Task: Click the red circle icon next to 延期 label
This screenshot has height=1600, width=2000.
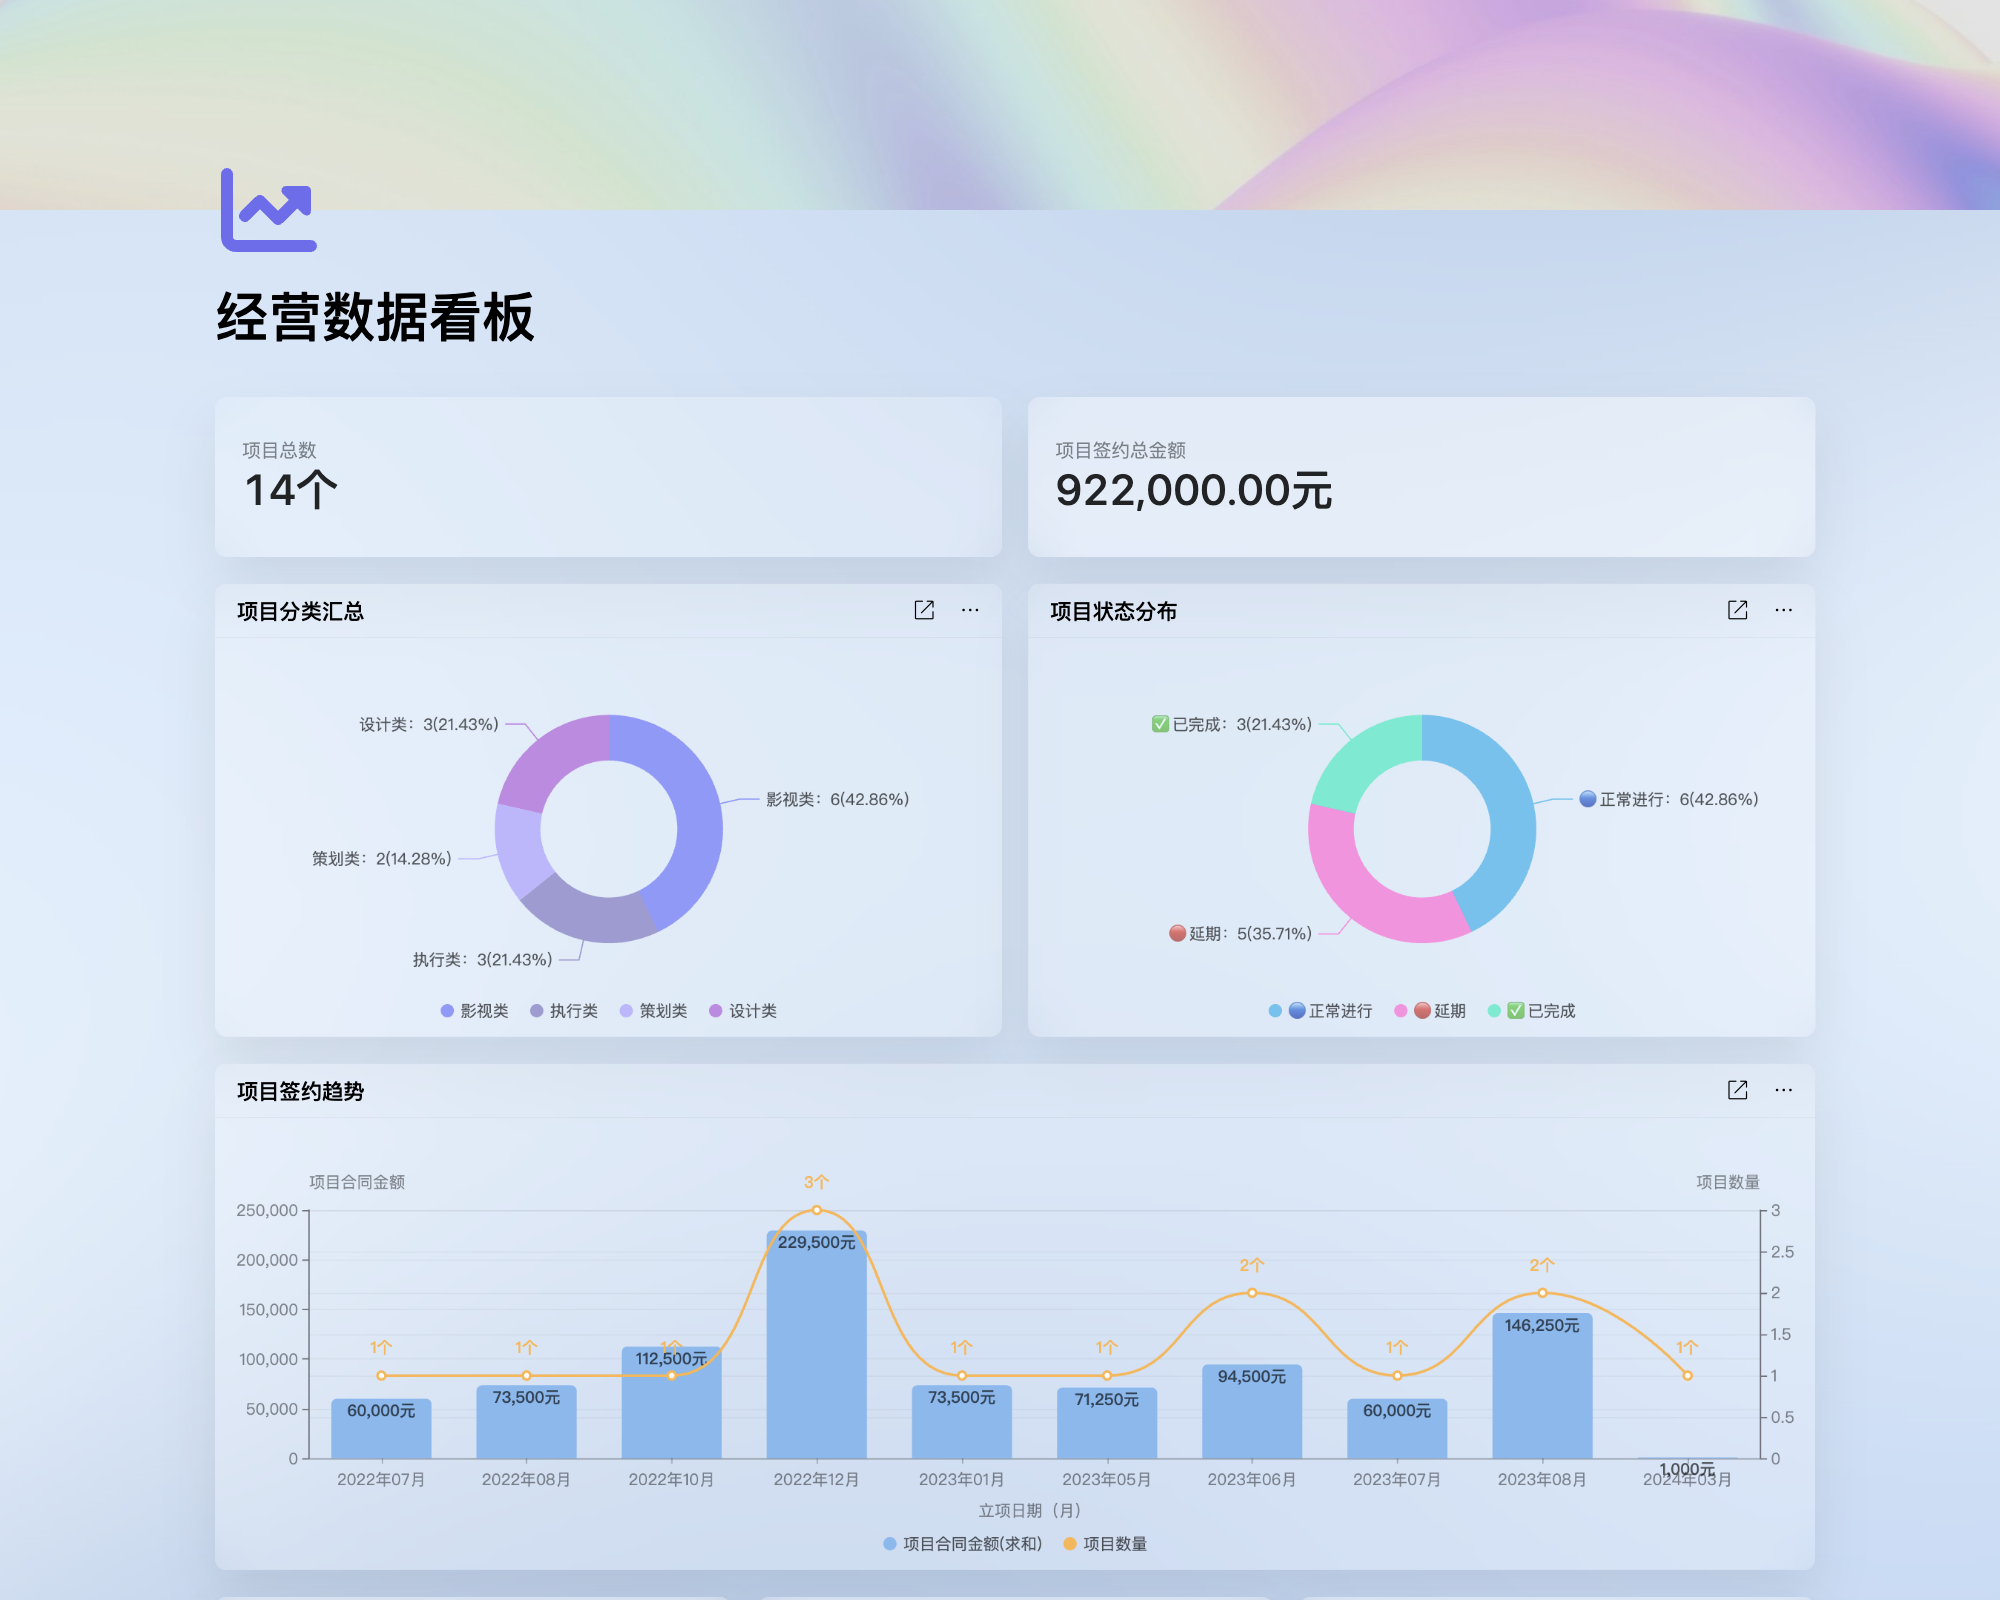Action: pyautogui.click(x=1177, y=933)
